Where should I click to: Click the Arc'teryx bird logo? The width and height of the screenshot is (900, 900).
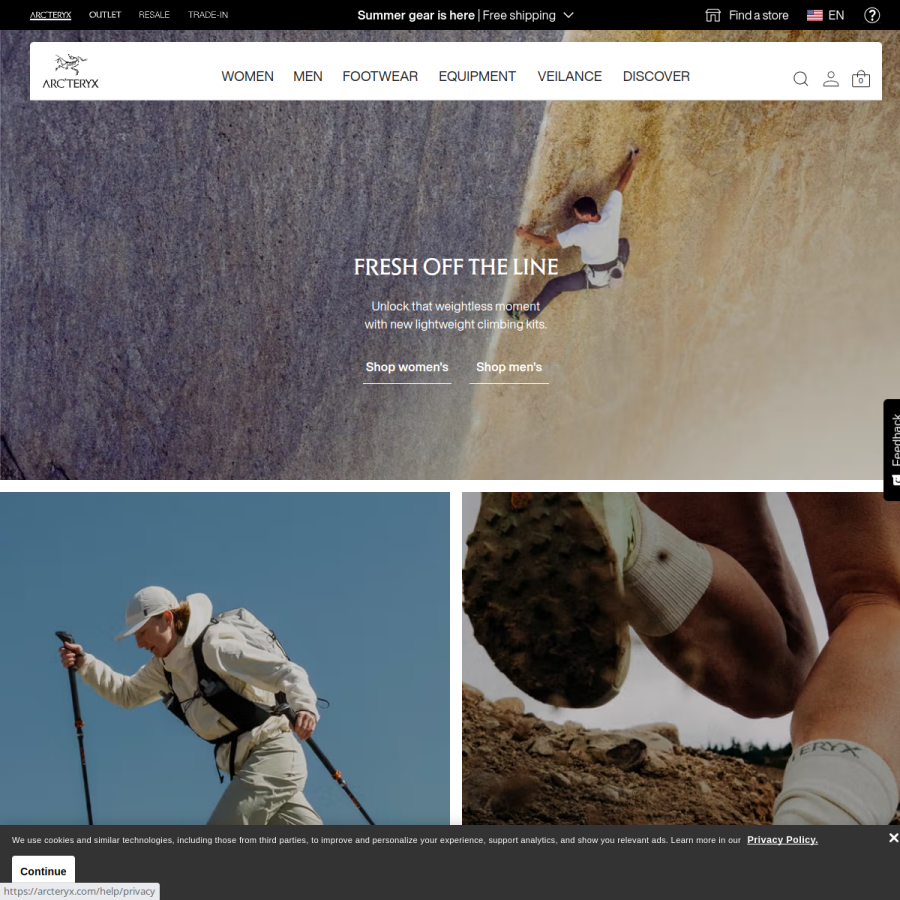(x=71, y=71)
